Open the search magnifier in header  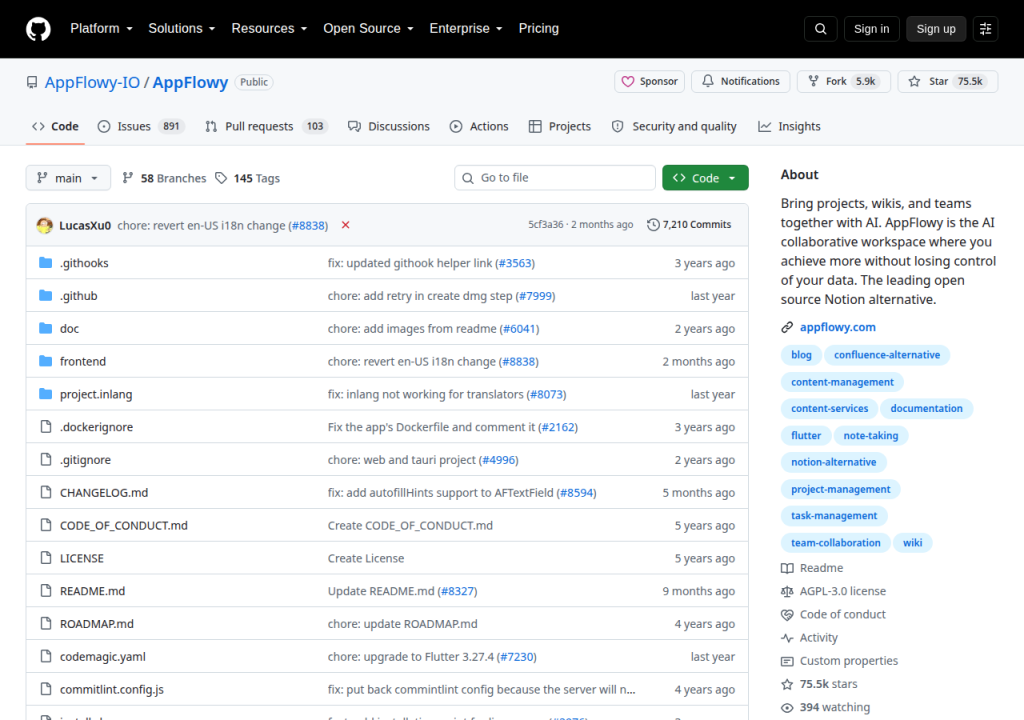(820, 29)
